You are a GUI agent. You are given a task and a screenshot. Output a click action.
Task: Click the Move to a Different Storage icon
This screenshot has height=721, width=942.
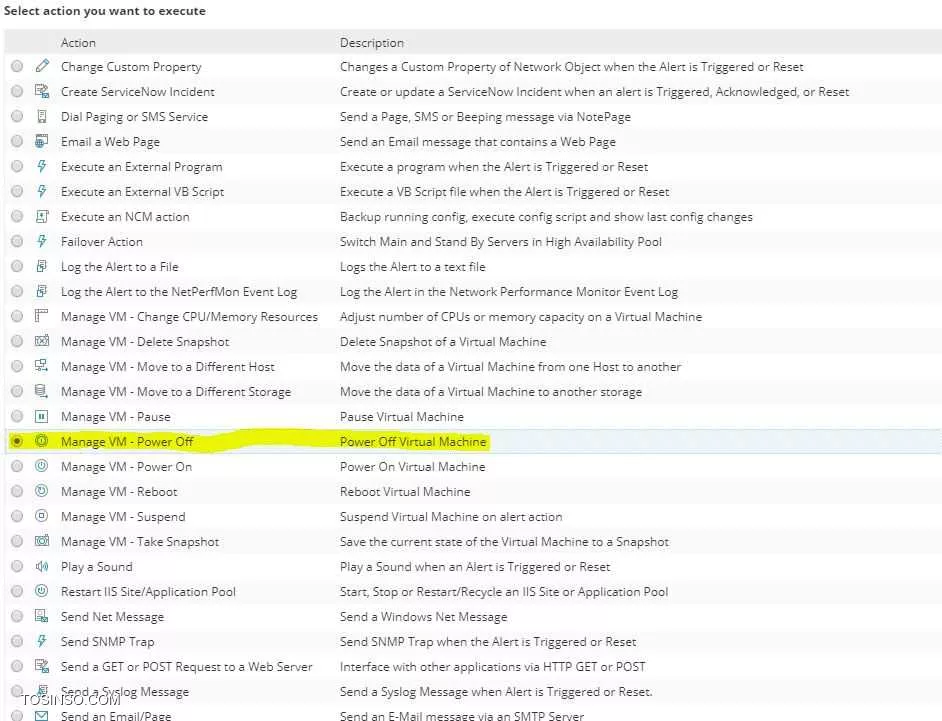(x=41, y=391)
